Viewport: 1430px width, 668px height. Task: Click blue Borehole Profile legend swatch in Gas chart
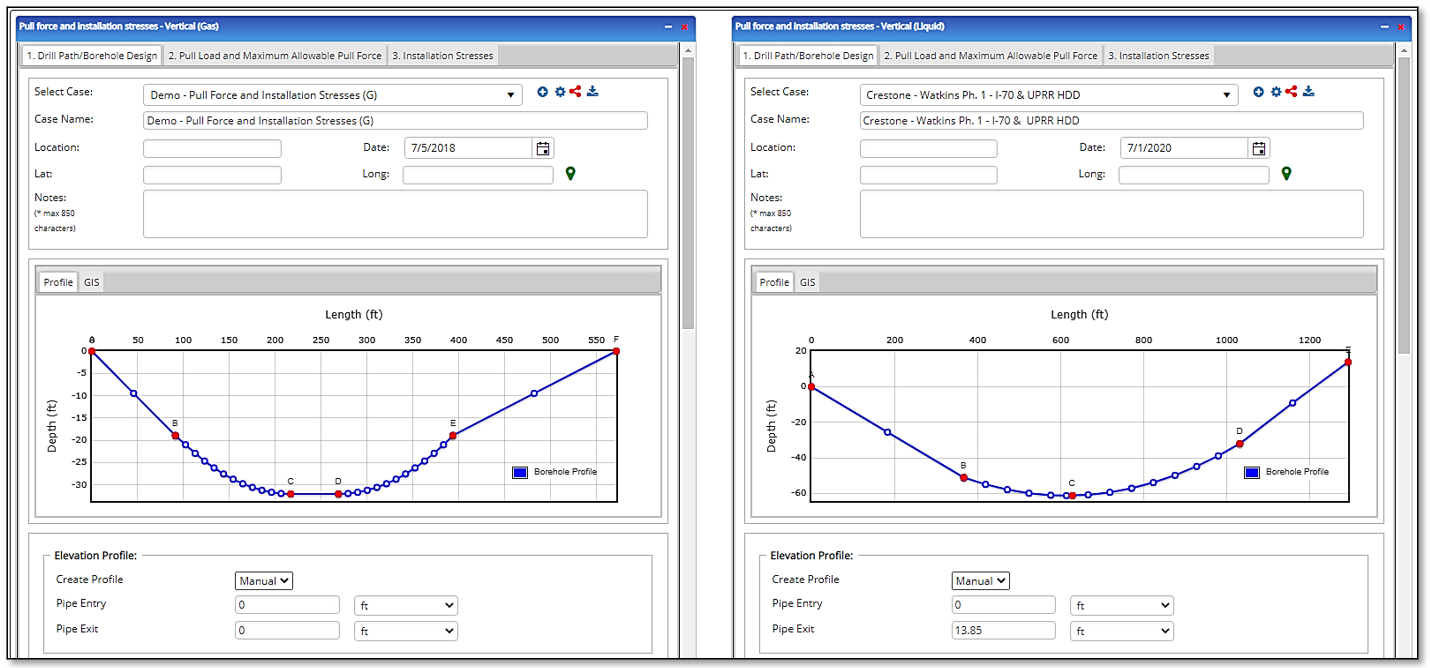pos(519,472)
